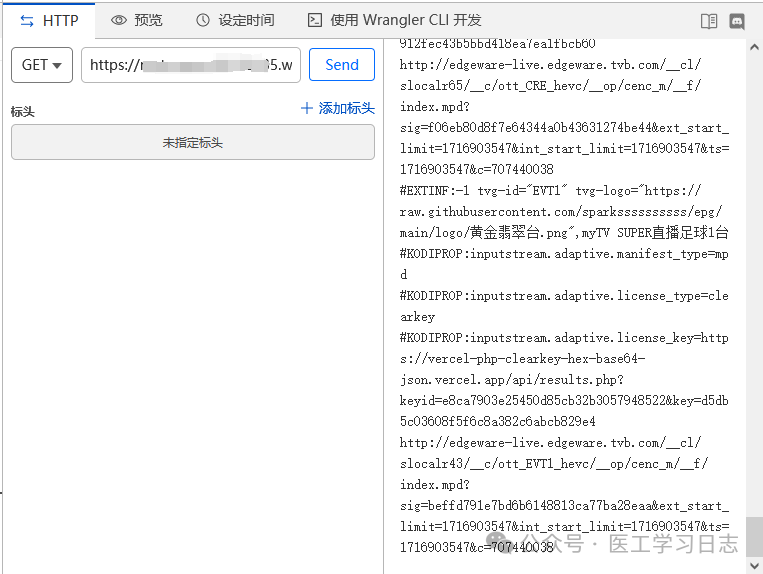This screenshot has width=763, height=574.
Task: Click the line 's://vercel-php-clearkey-hex-base64-'
Action: tap(522, 359)
